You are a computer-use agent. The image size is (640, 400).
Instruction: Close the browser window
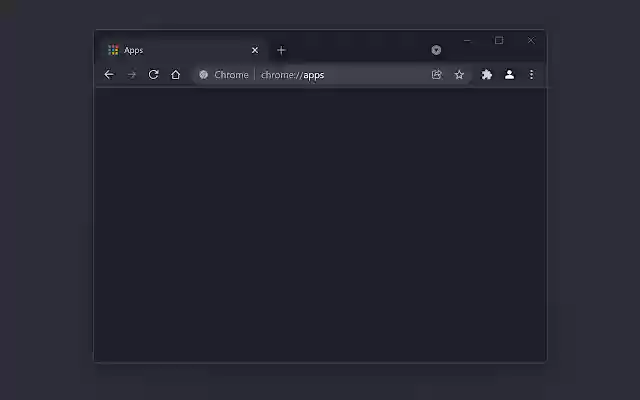point(531,40)
